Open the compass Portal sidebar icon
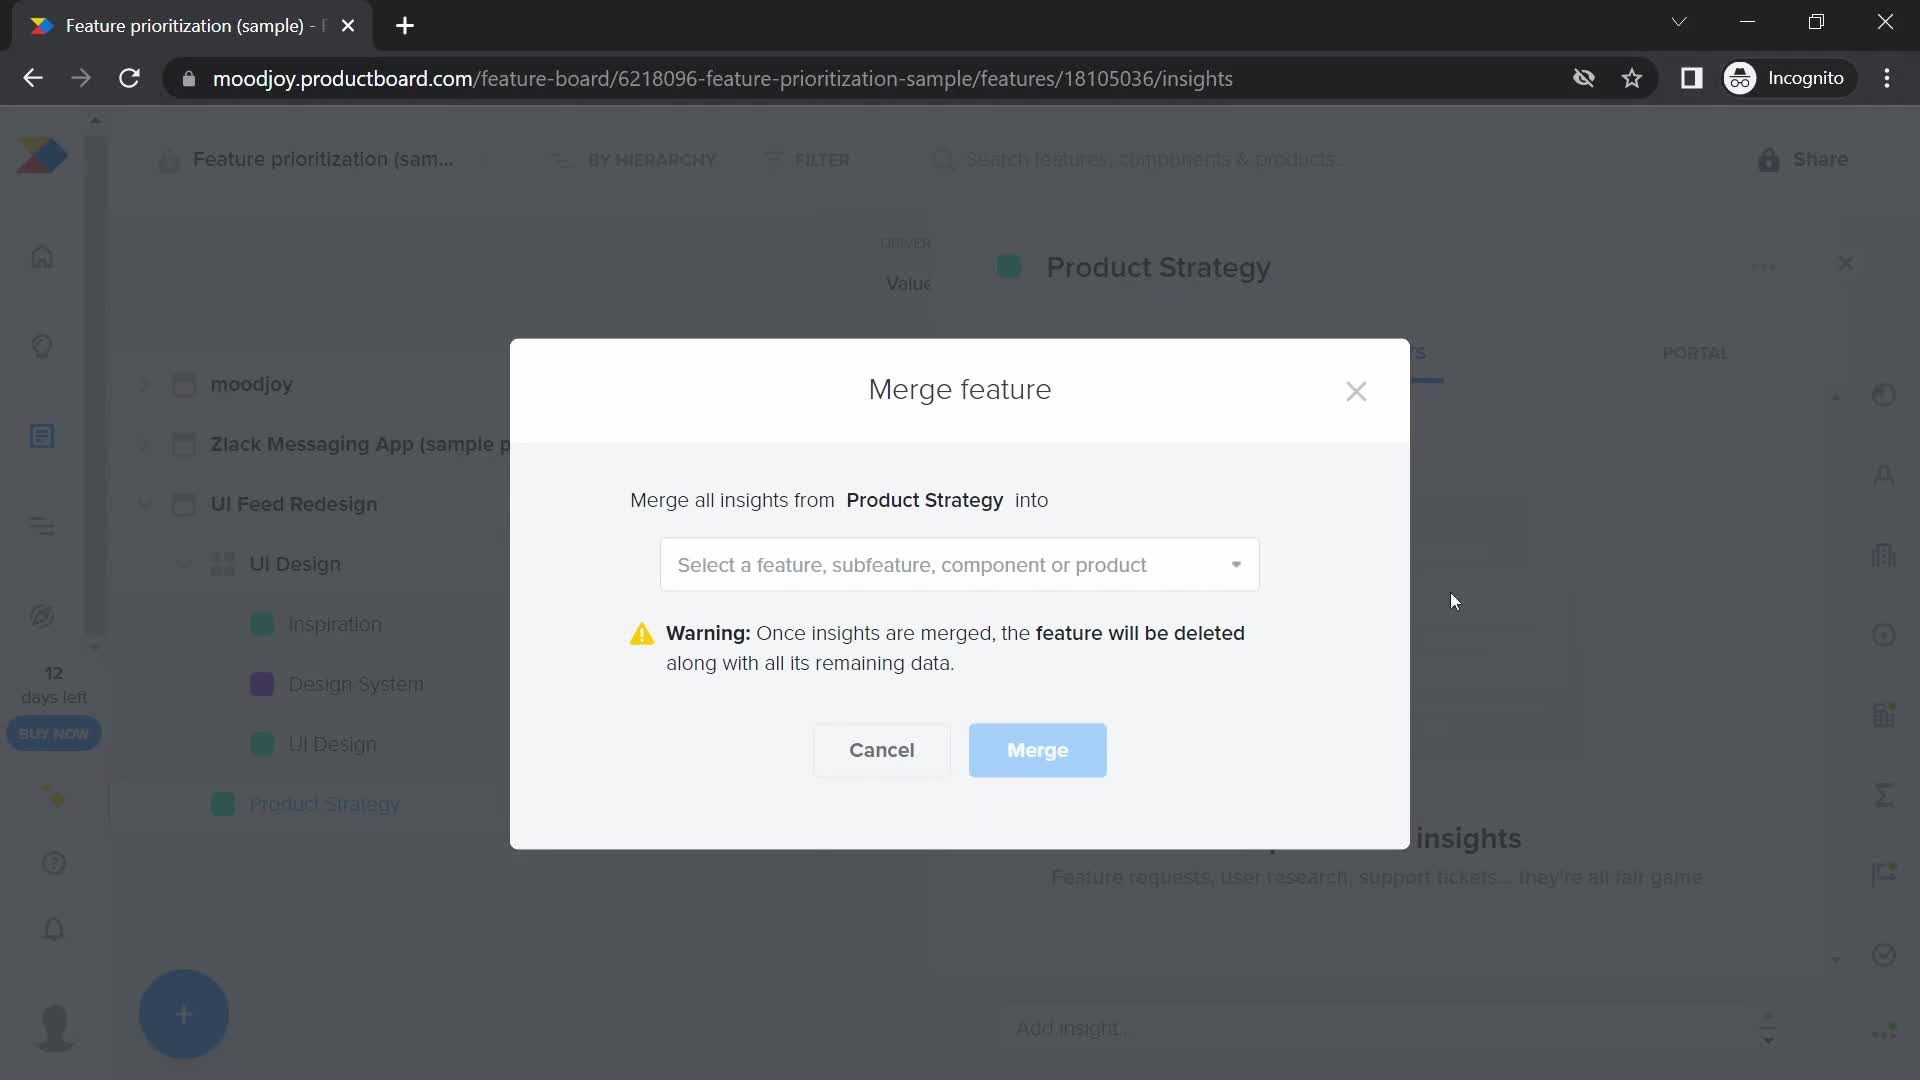The width and height of the screenshot is (1920, 1080). (42, 616)
